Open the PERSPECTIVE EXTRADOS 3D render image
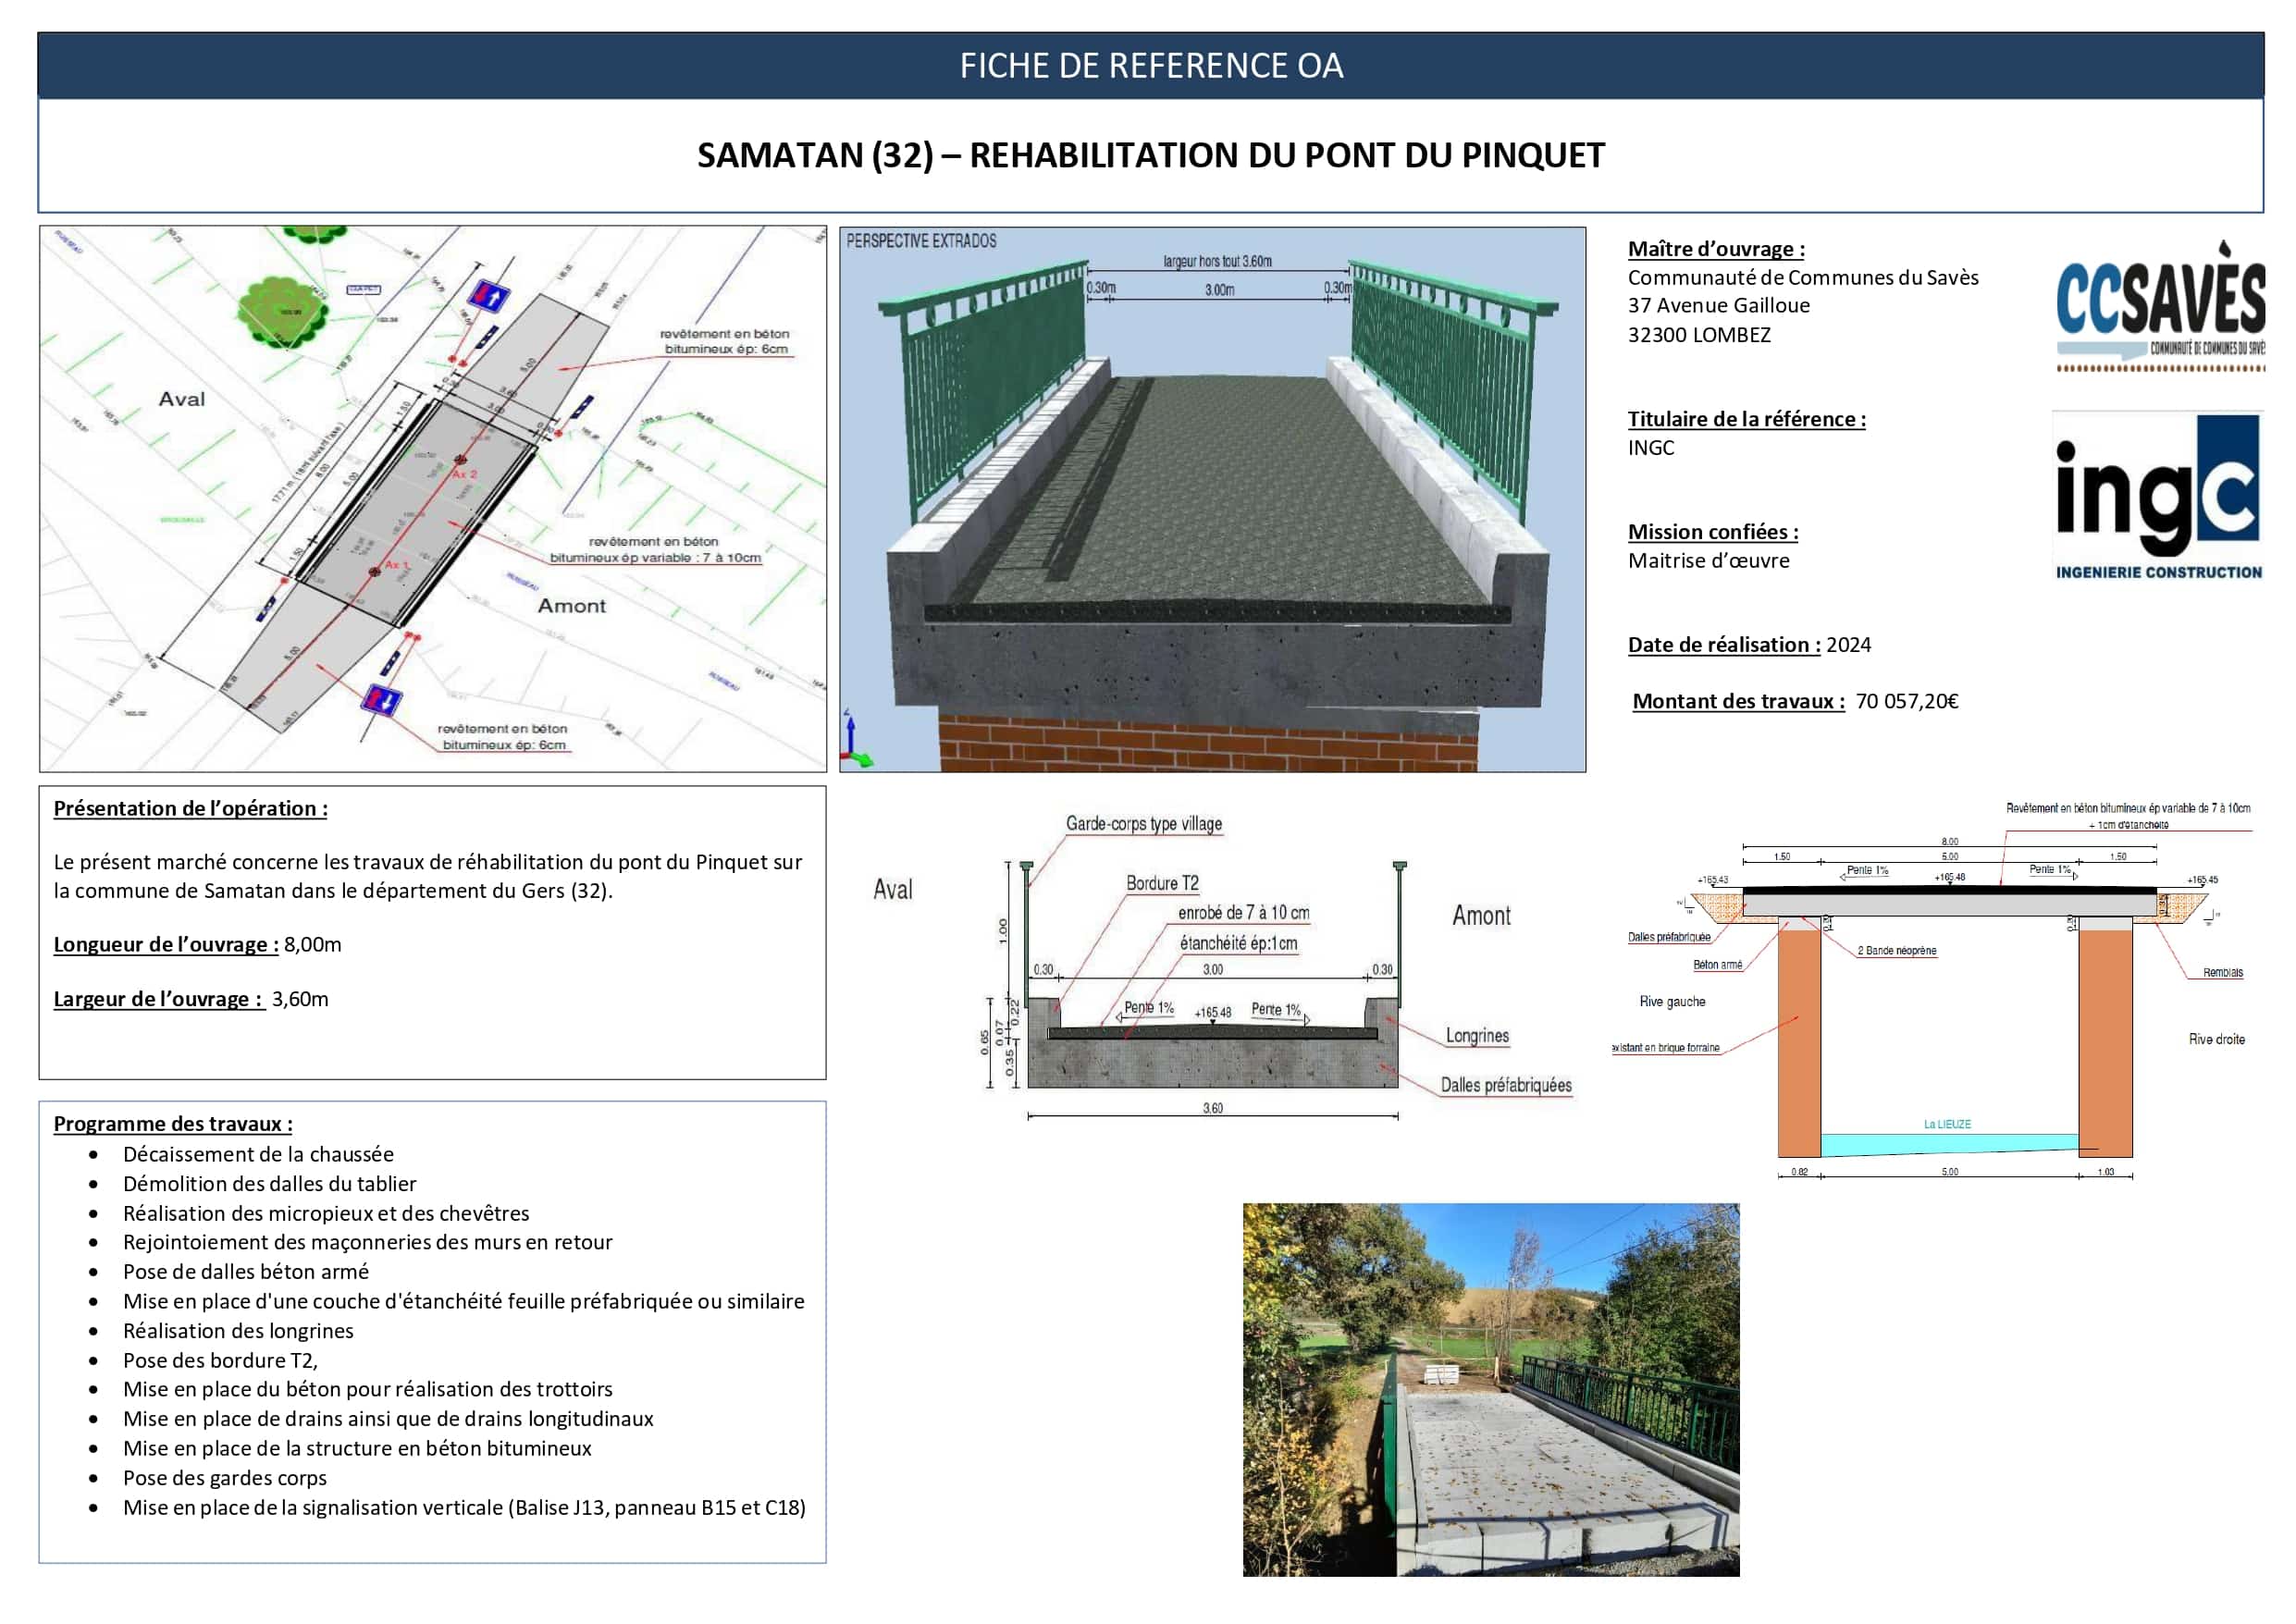This screenshot has height=1624, width=2296. click(1212, 499)
